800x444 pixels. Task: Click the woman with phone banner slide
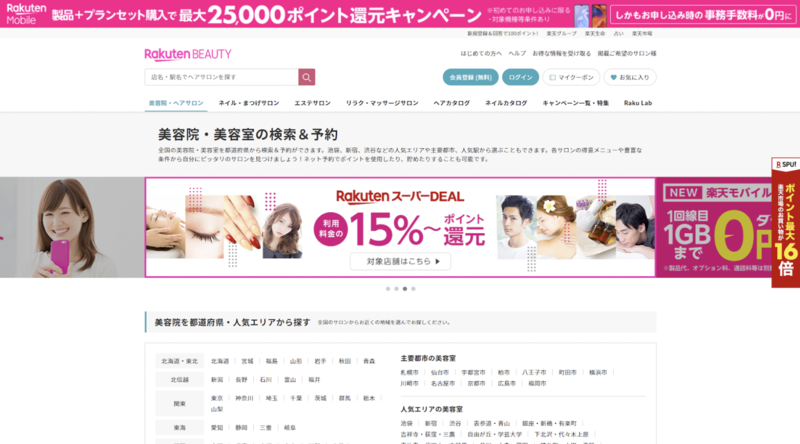72,227
